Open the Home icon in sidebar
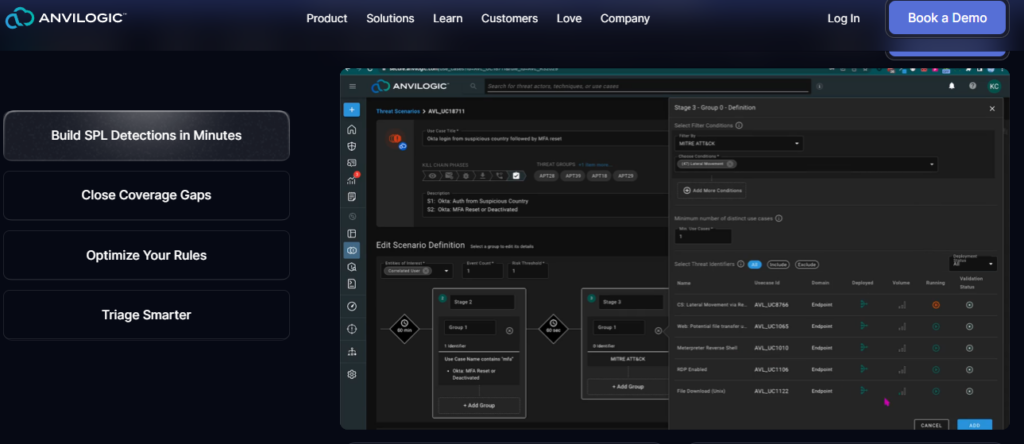1024x444 pixels. point(352,129)
